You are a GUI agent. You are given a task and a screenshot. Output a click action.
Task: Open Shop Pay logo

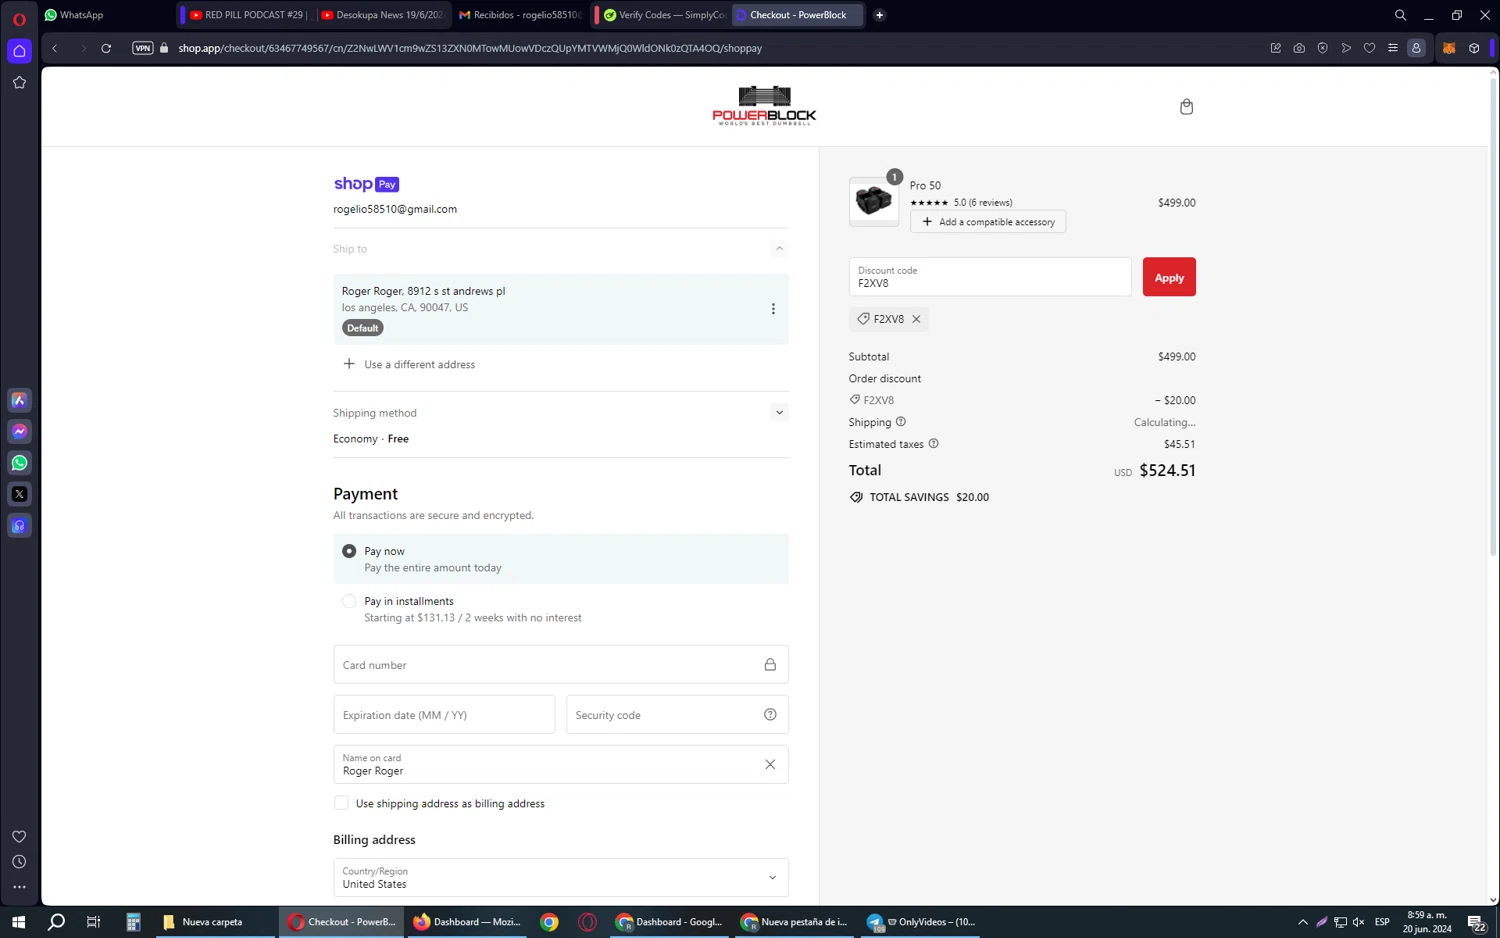(366, 184)
